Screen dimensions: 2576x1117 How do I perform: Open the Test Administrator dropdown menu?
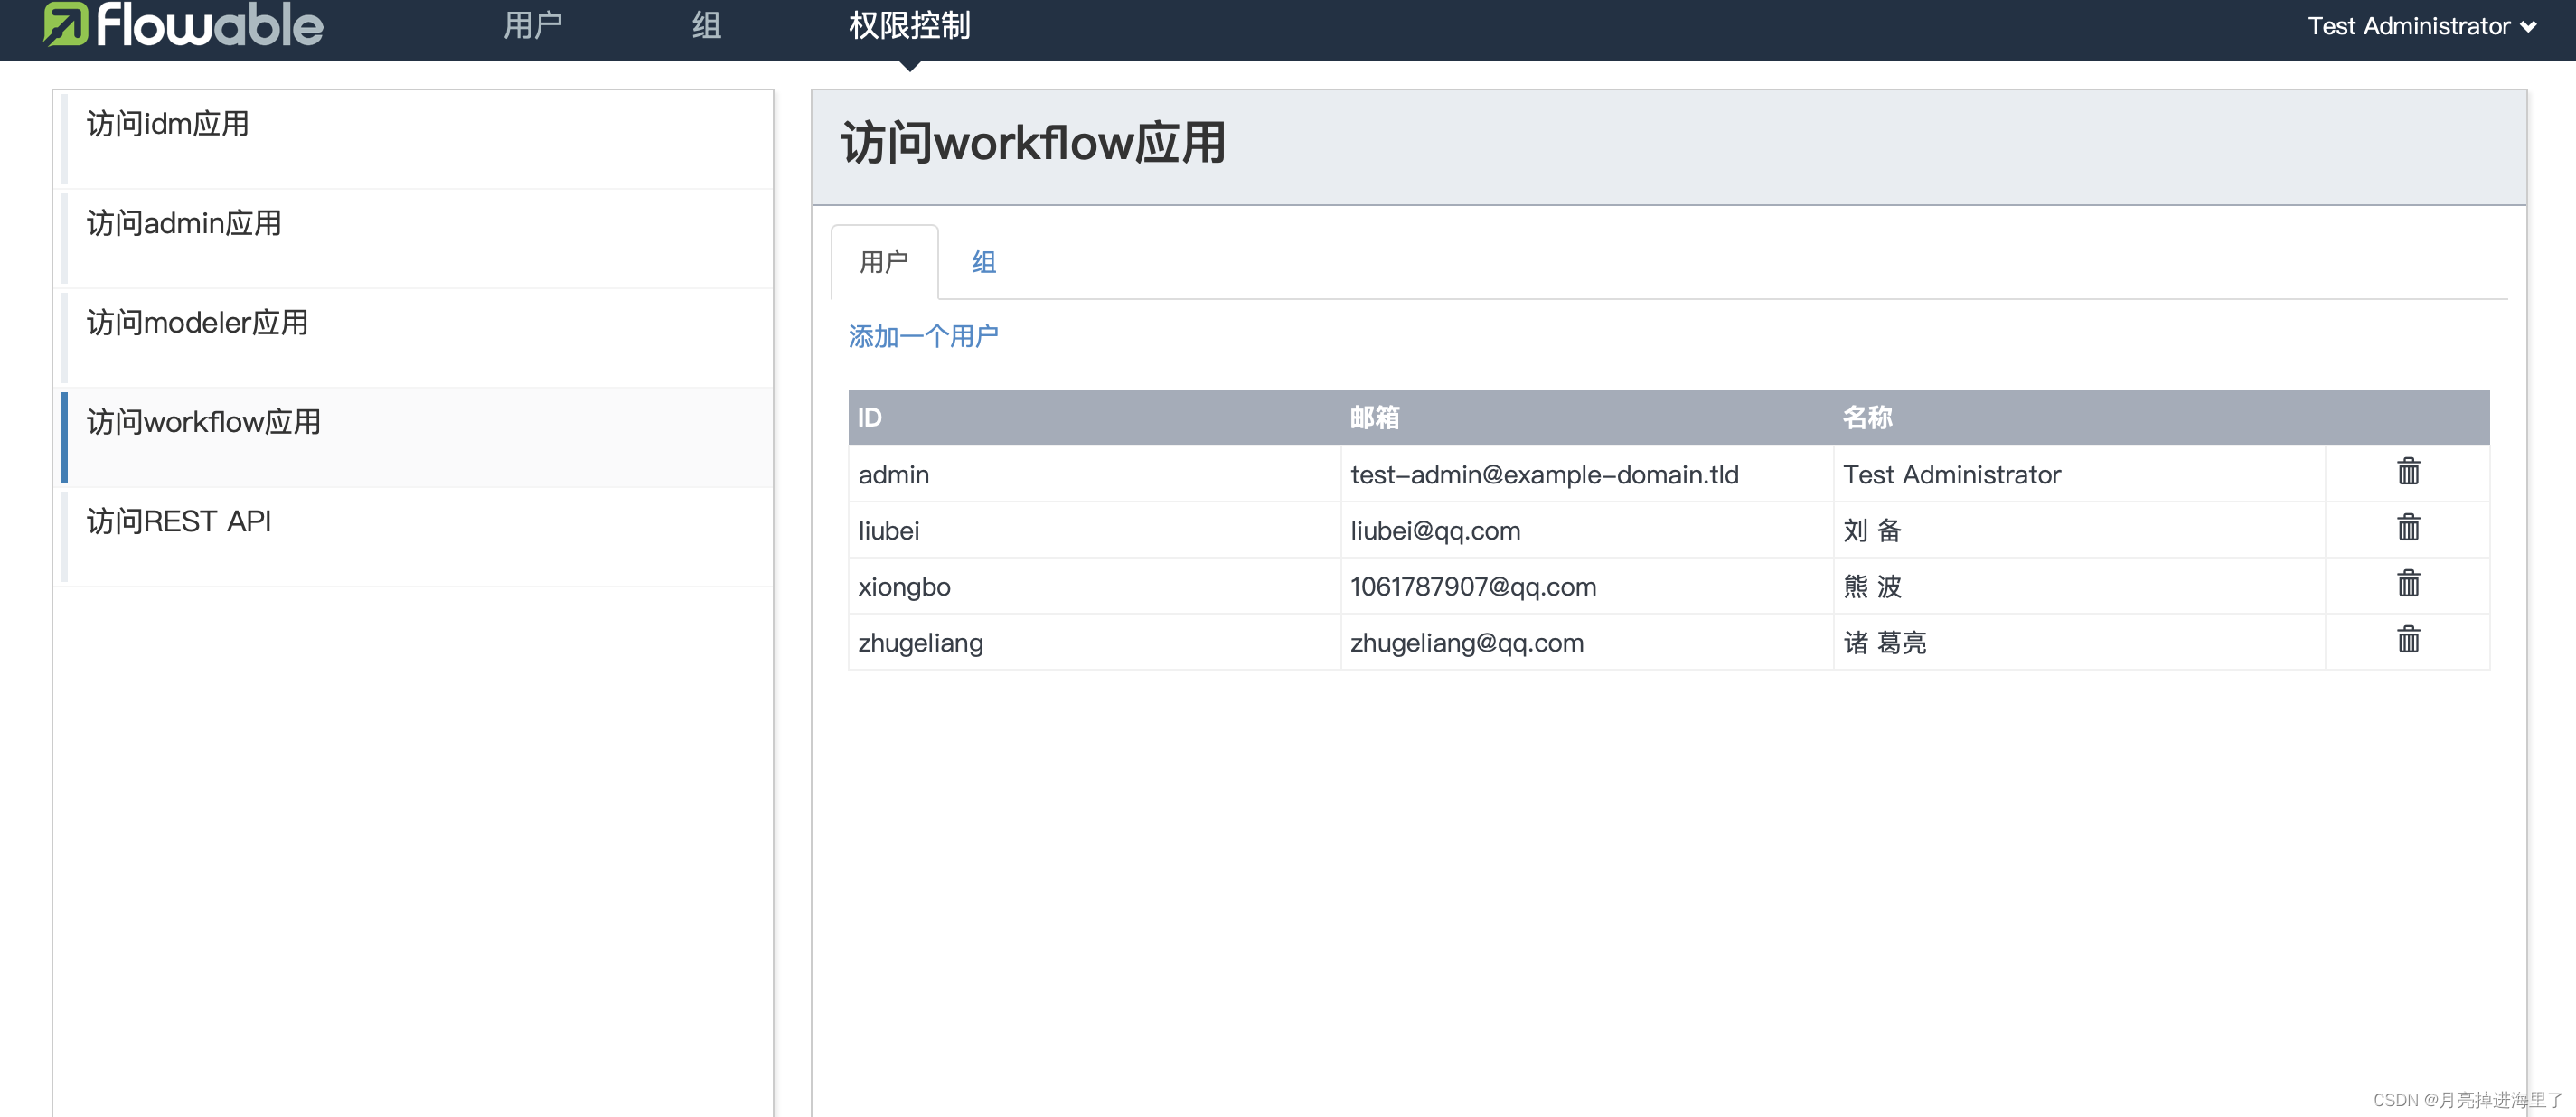[x=2422, y=26]
